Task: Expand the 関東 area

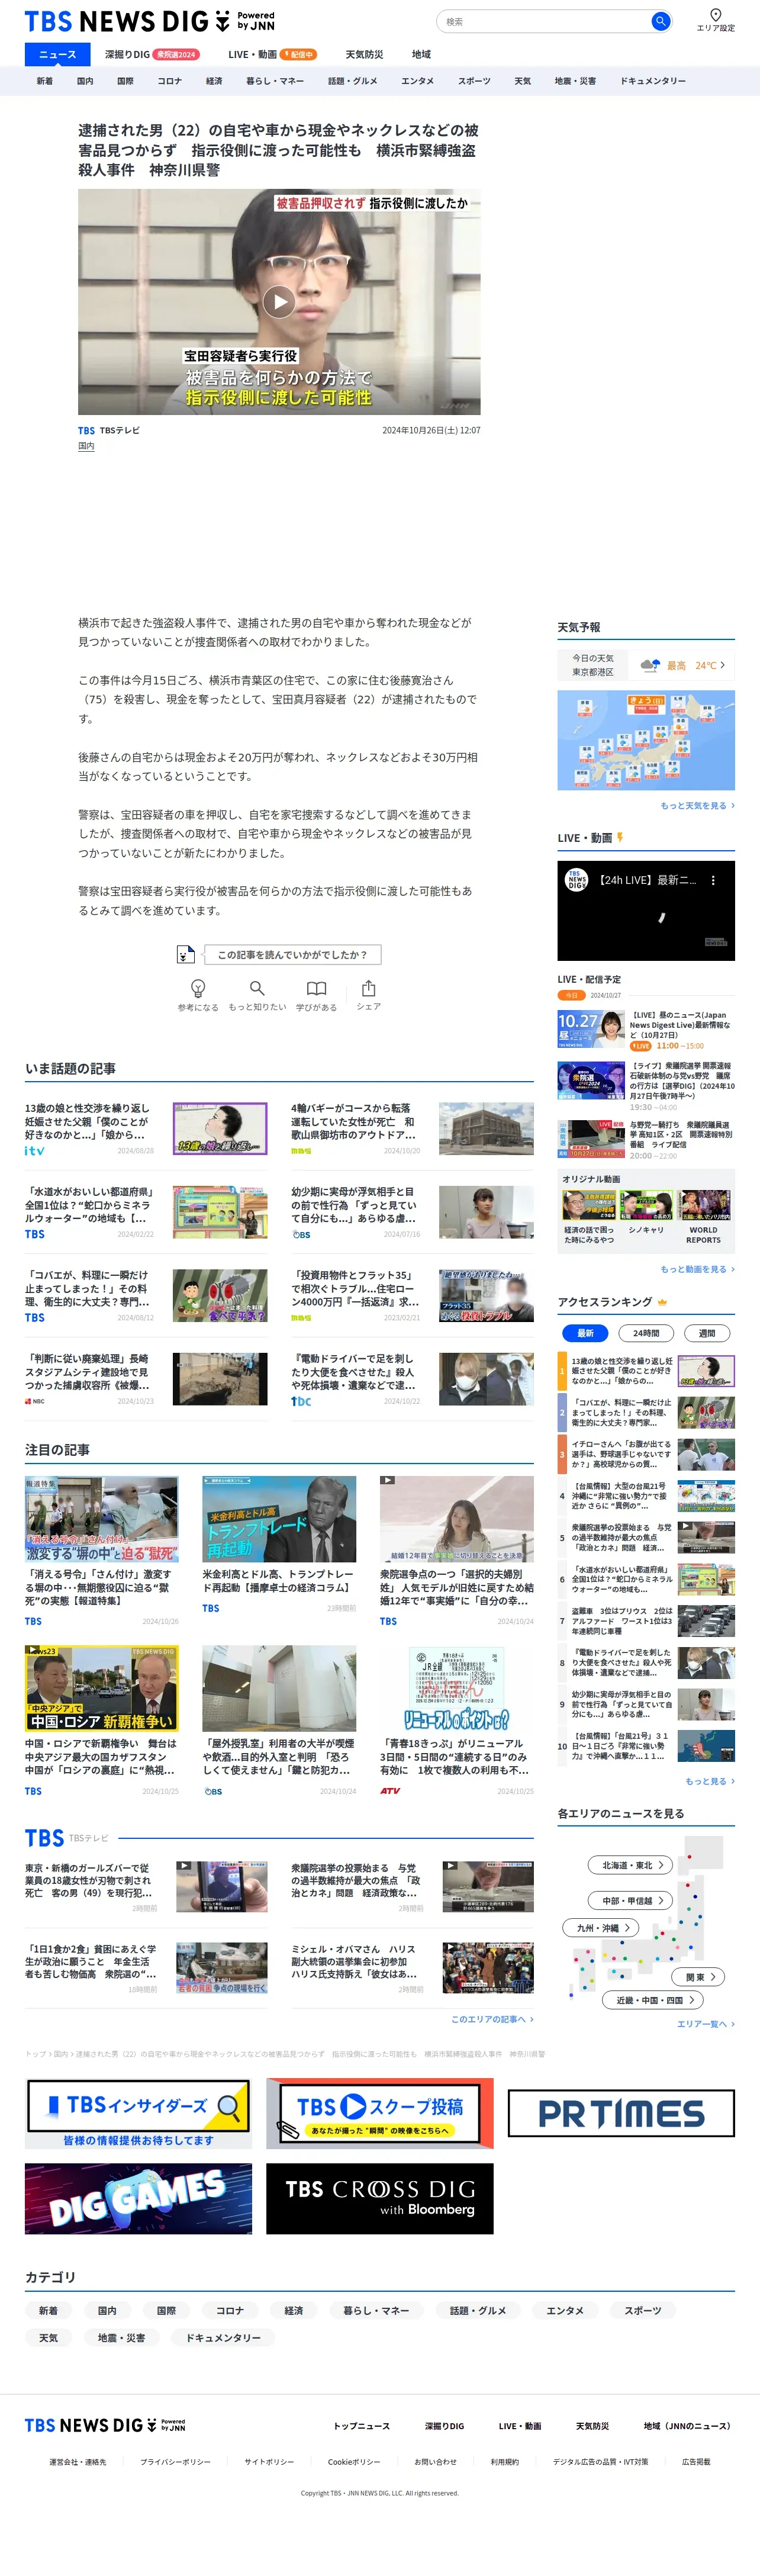Action: click(x=699, y=1977)
